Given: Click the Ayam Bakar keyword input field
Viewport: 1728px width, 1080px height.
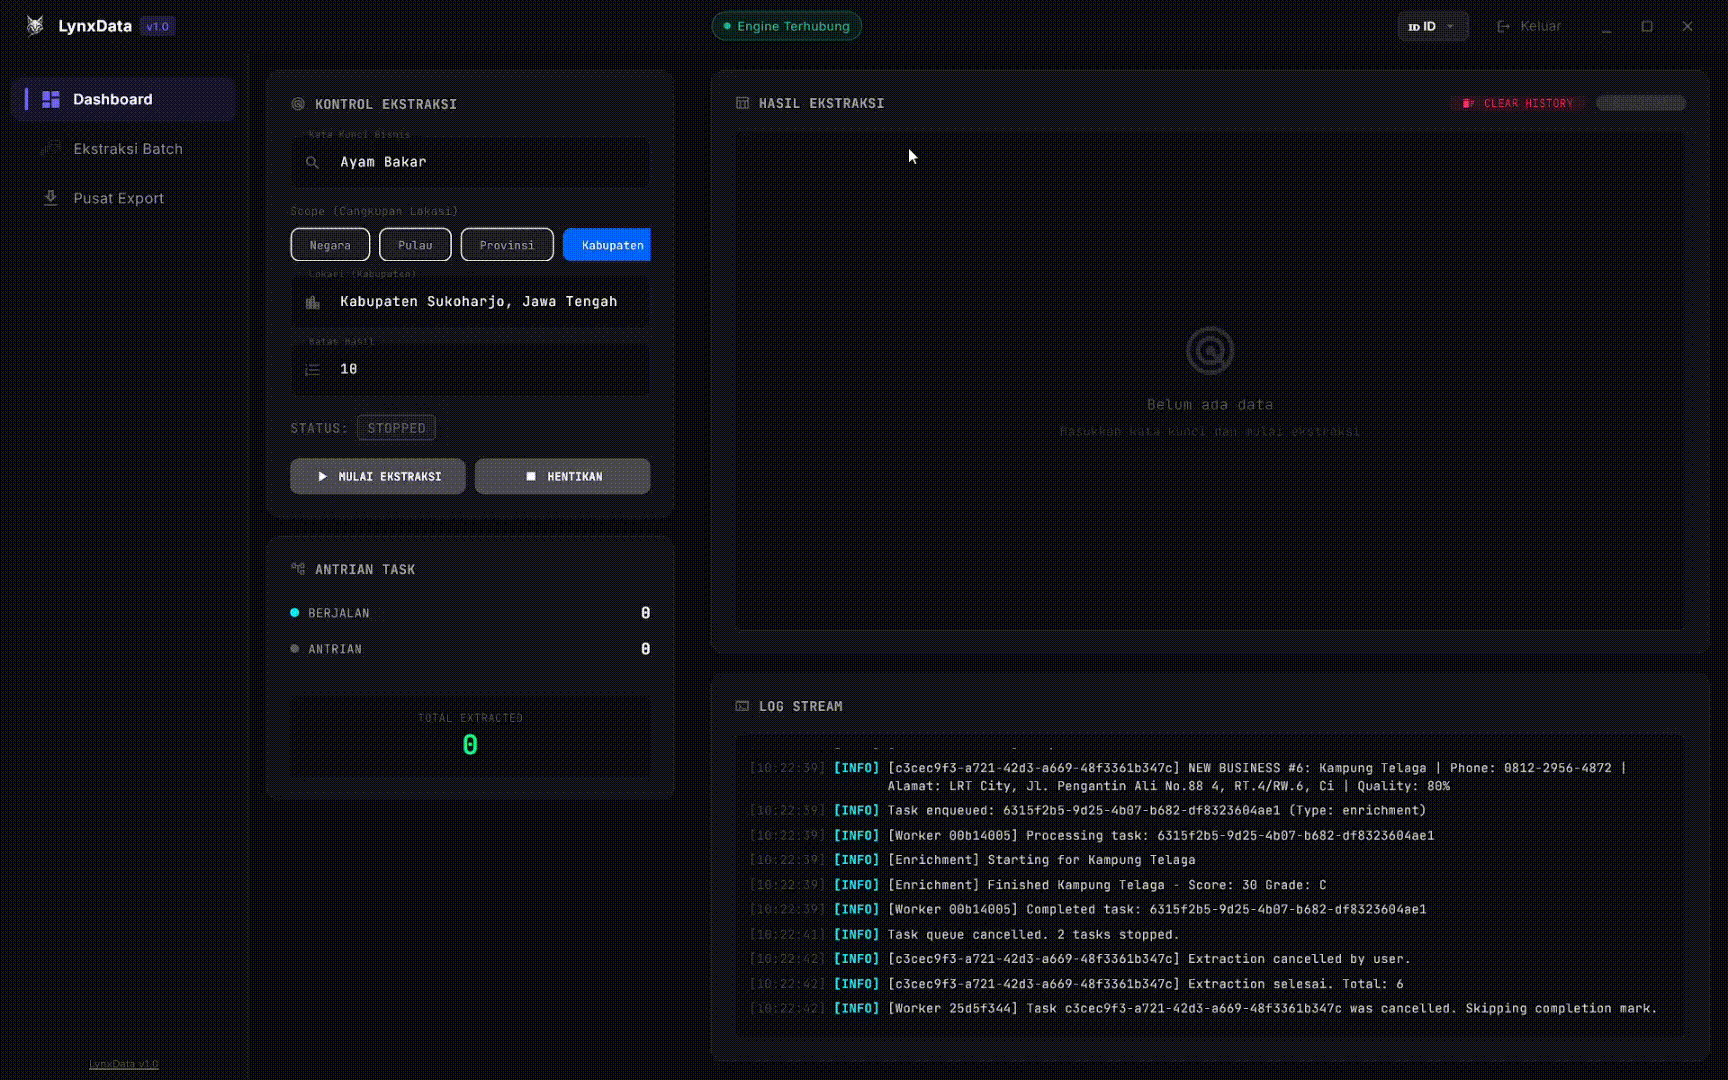Looking at the screenshot, I should [470, 162].
